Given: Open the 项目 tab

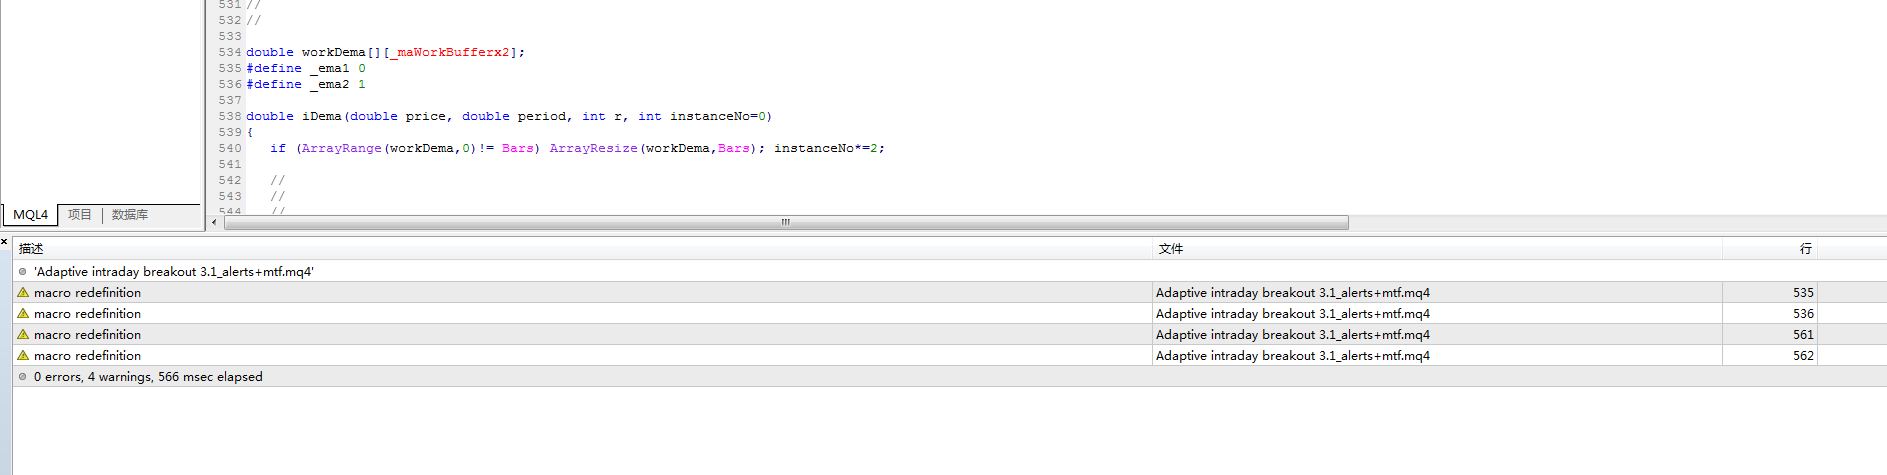Looking at the screenshot, I should coord(80,215).
